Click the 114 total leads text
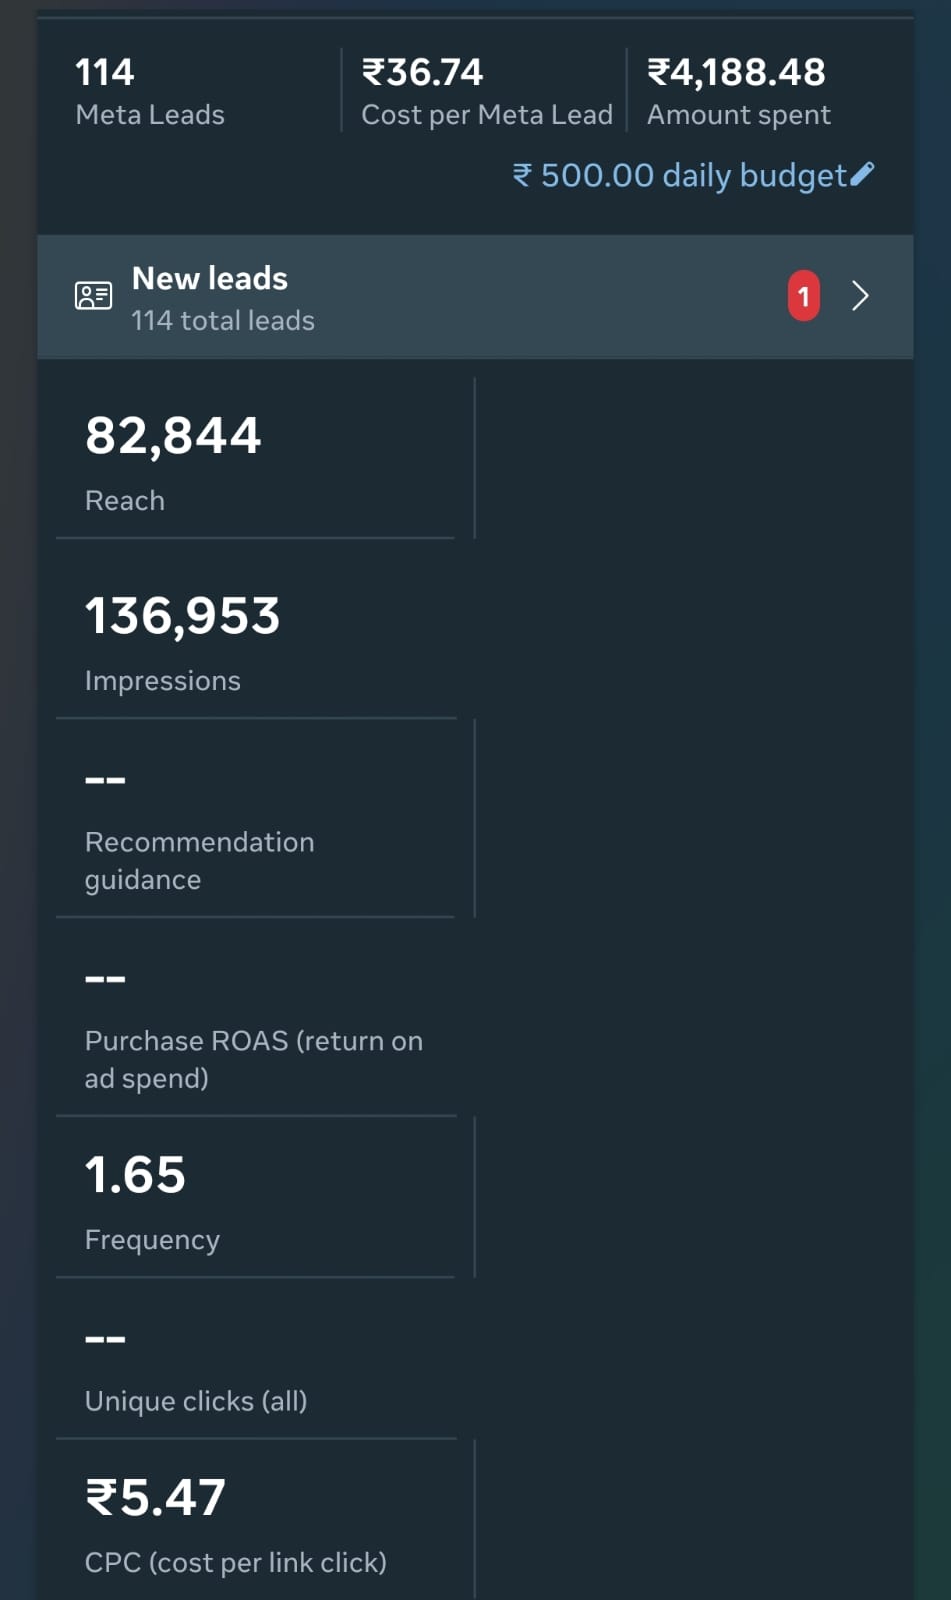 [223, 321]
